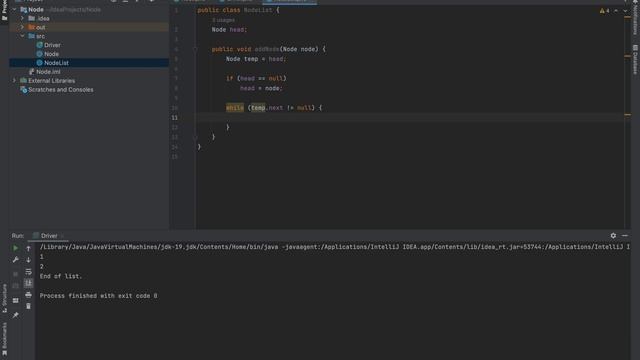Click the 'Node head;' field declaration
Screen dimensions: 640x360
229,29
